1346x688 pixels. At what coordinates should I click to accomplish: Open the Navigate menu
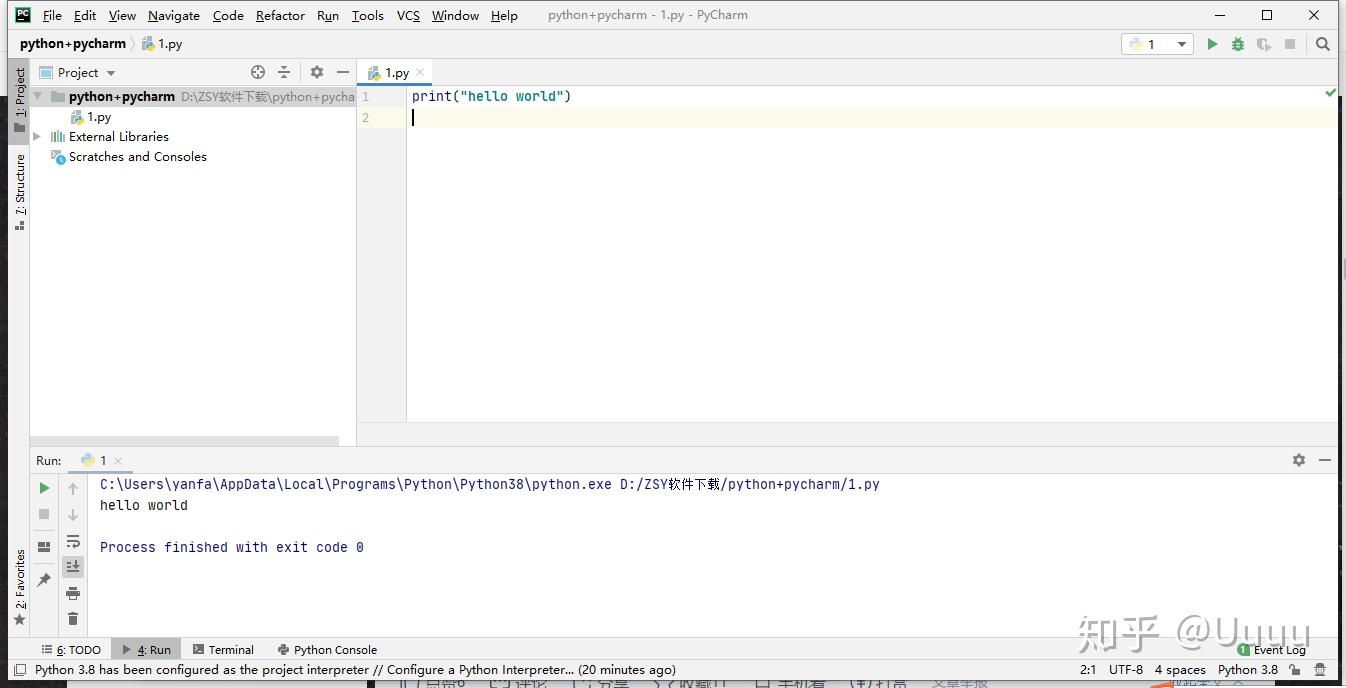click(173, 15)
